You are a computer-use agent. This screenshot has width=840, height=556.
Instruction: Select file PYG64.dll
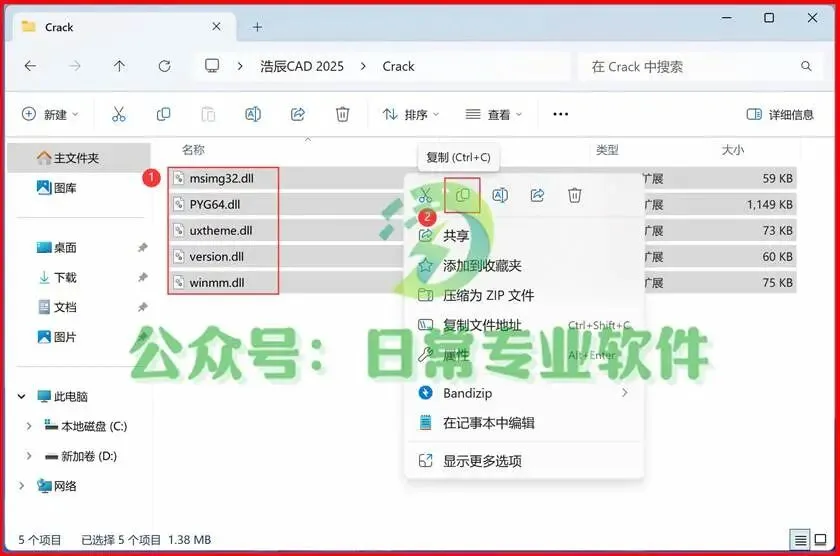point(215,204)
